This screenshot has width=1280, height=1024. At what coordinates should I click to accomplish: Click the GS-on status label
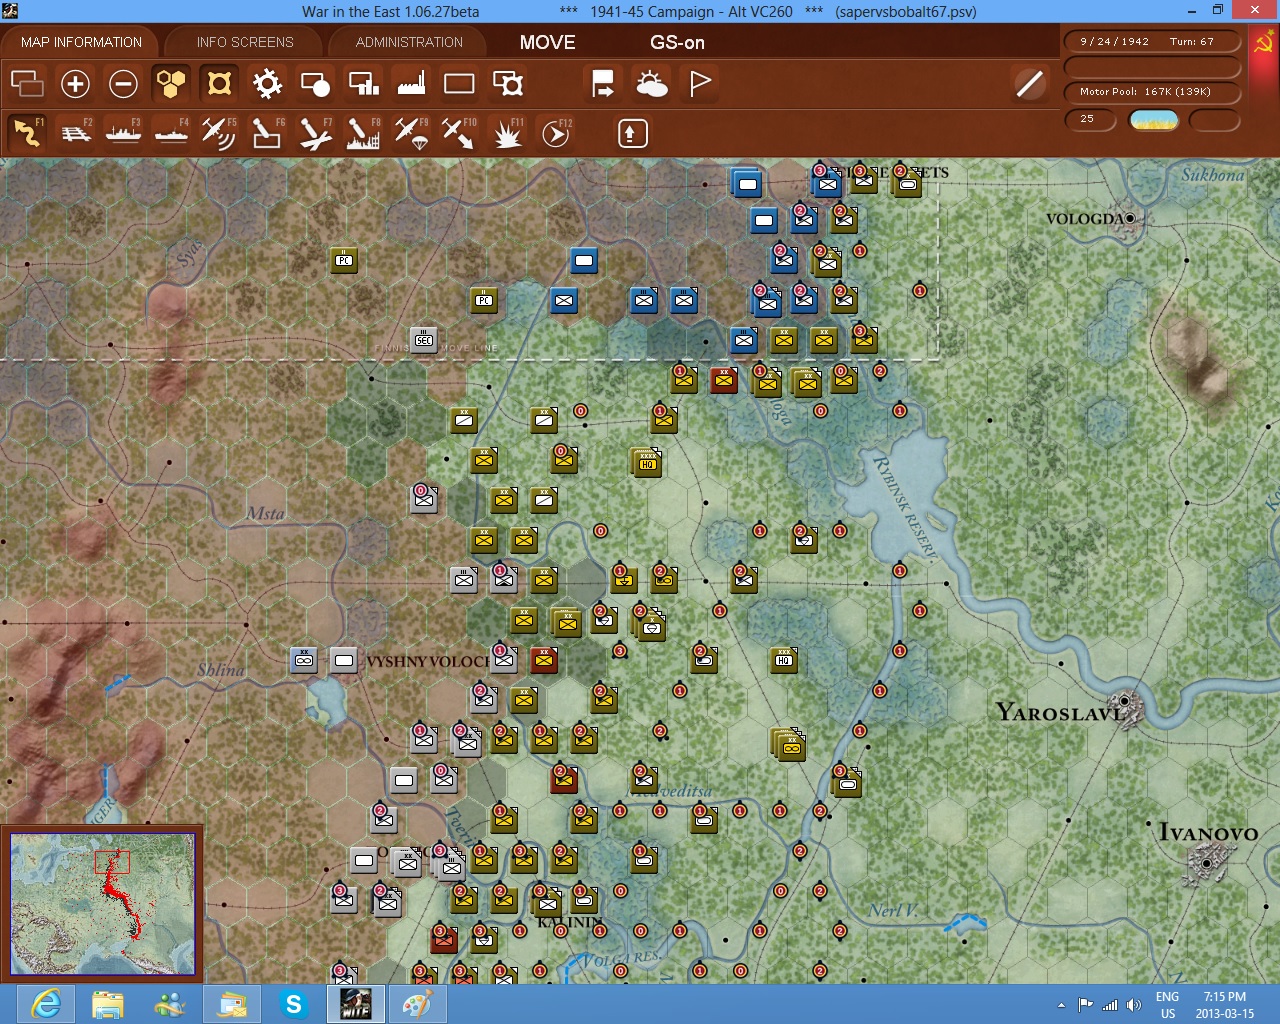[x=677, y=42]
